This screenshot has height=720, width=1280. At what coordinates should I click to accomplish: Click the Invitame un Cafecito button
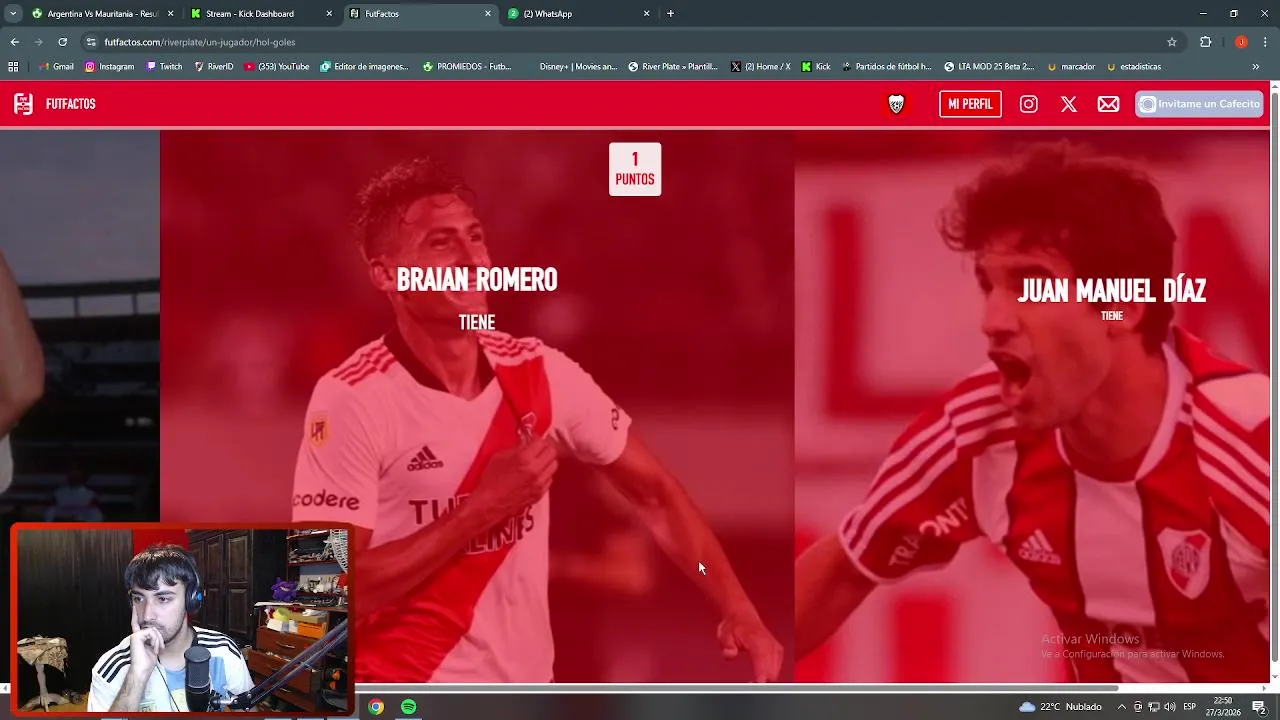tap(1199, 104)
